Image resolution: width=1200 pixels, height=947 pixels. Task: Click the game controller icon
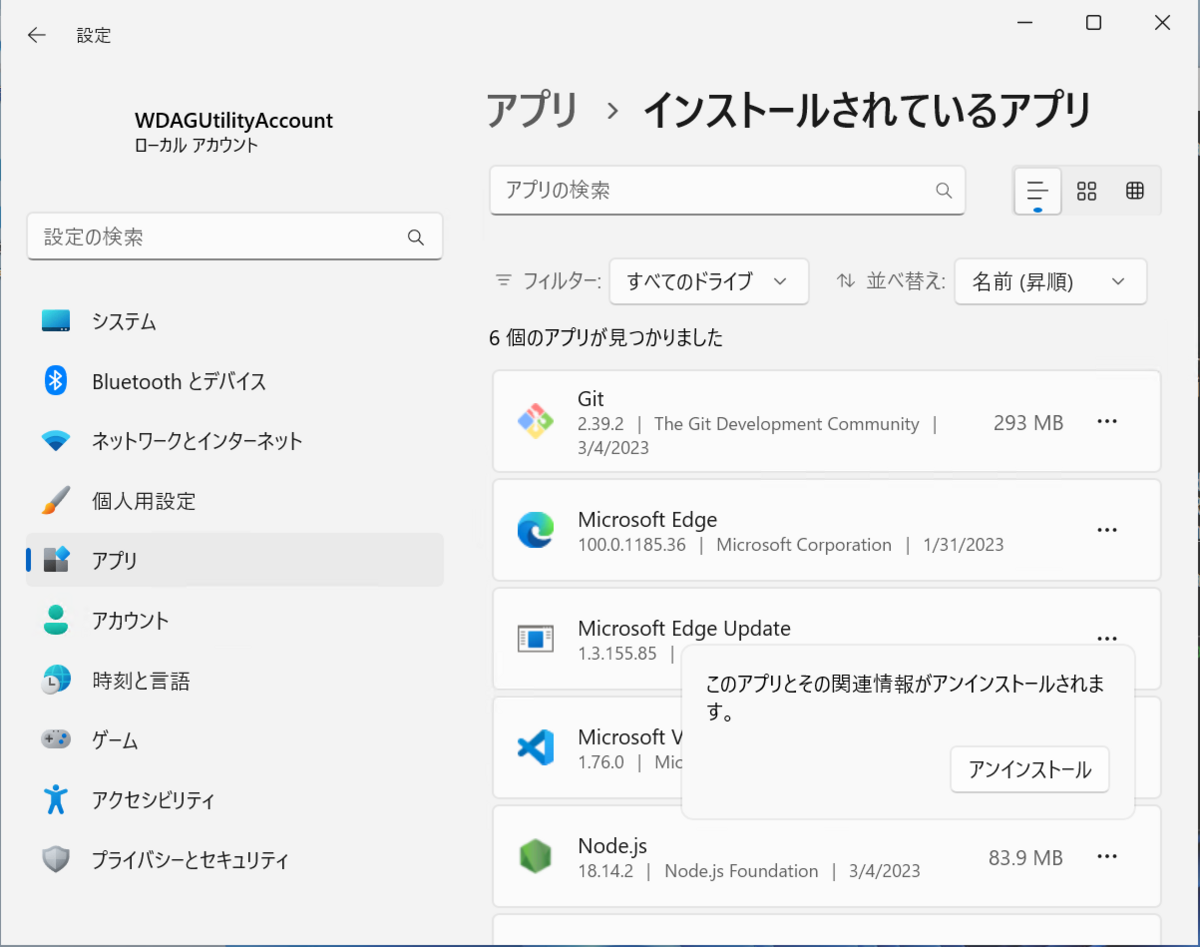tap(56, 740)
